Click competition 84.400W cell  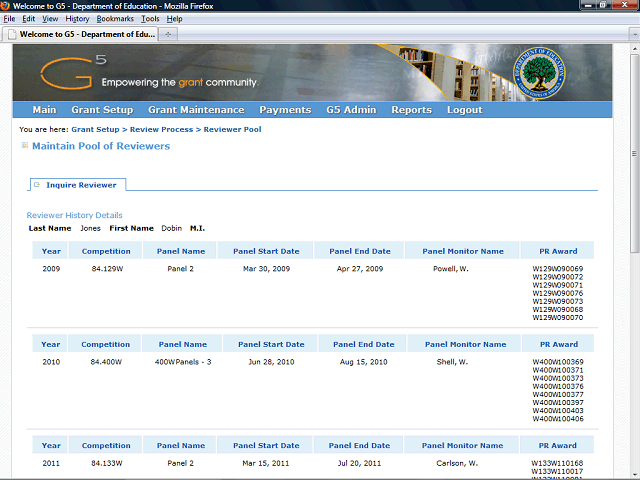[106, 362]
